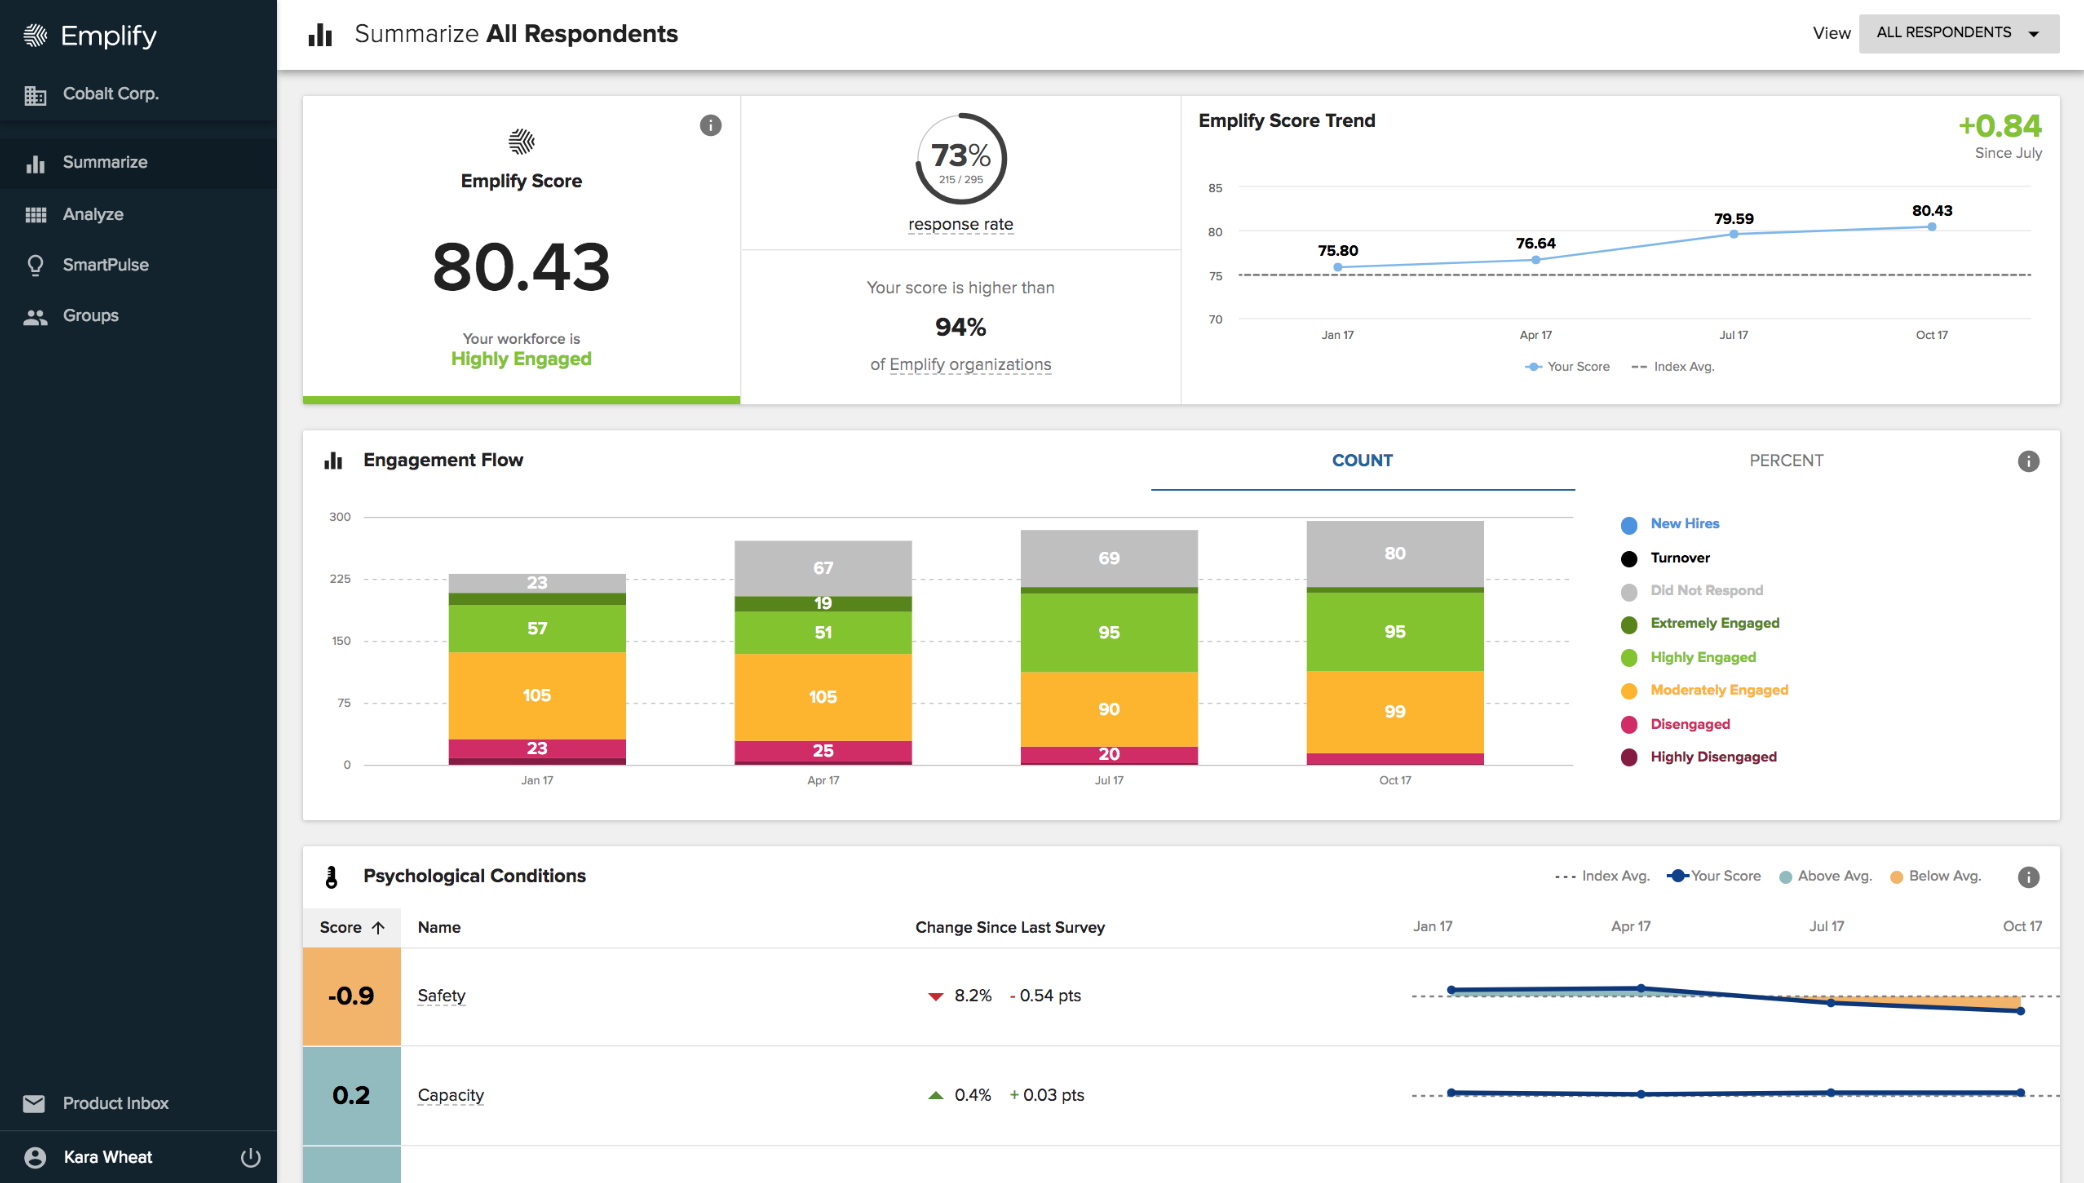The height and width of the screenshot is (1183, 2084).
Task: Select the Cobalt Corp. organization
Action: point(110,94)
